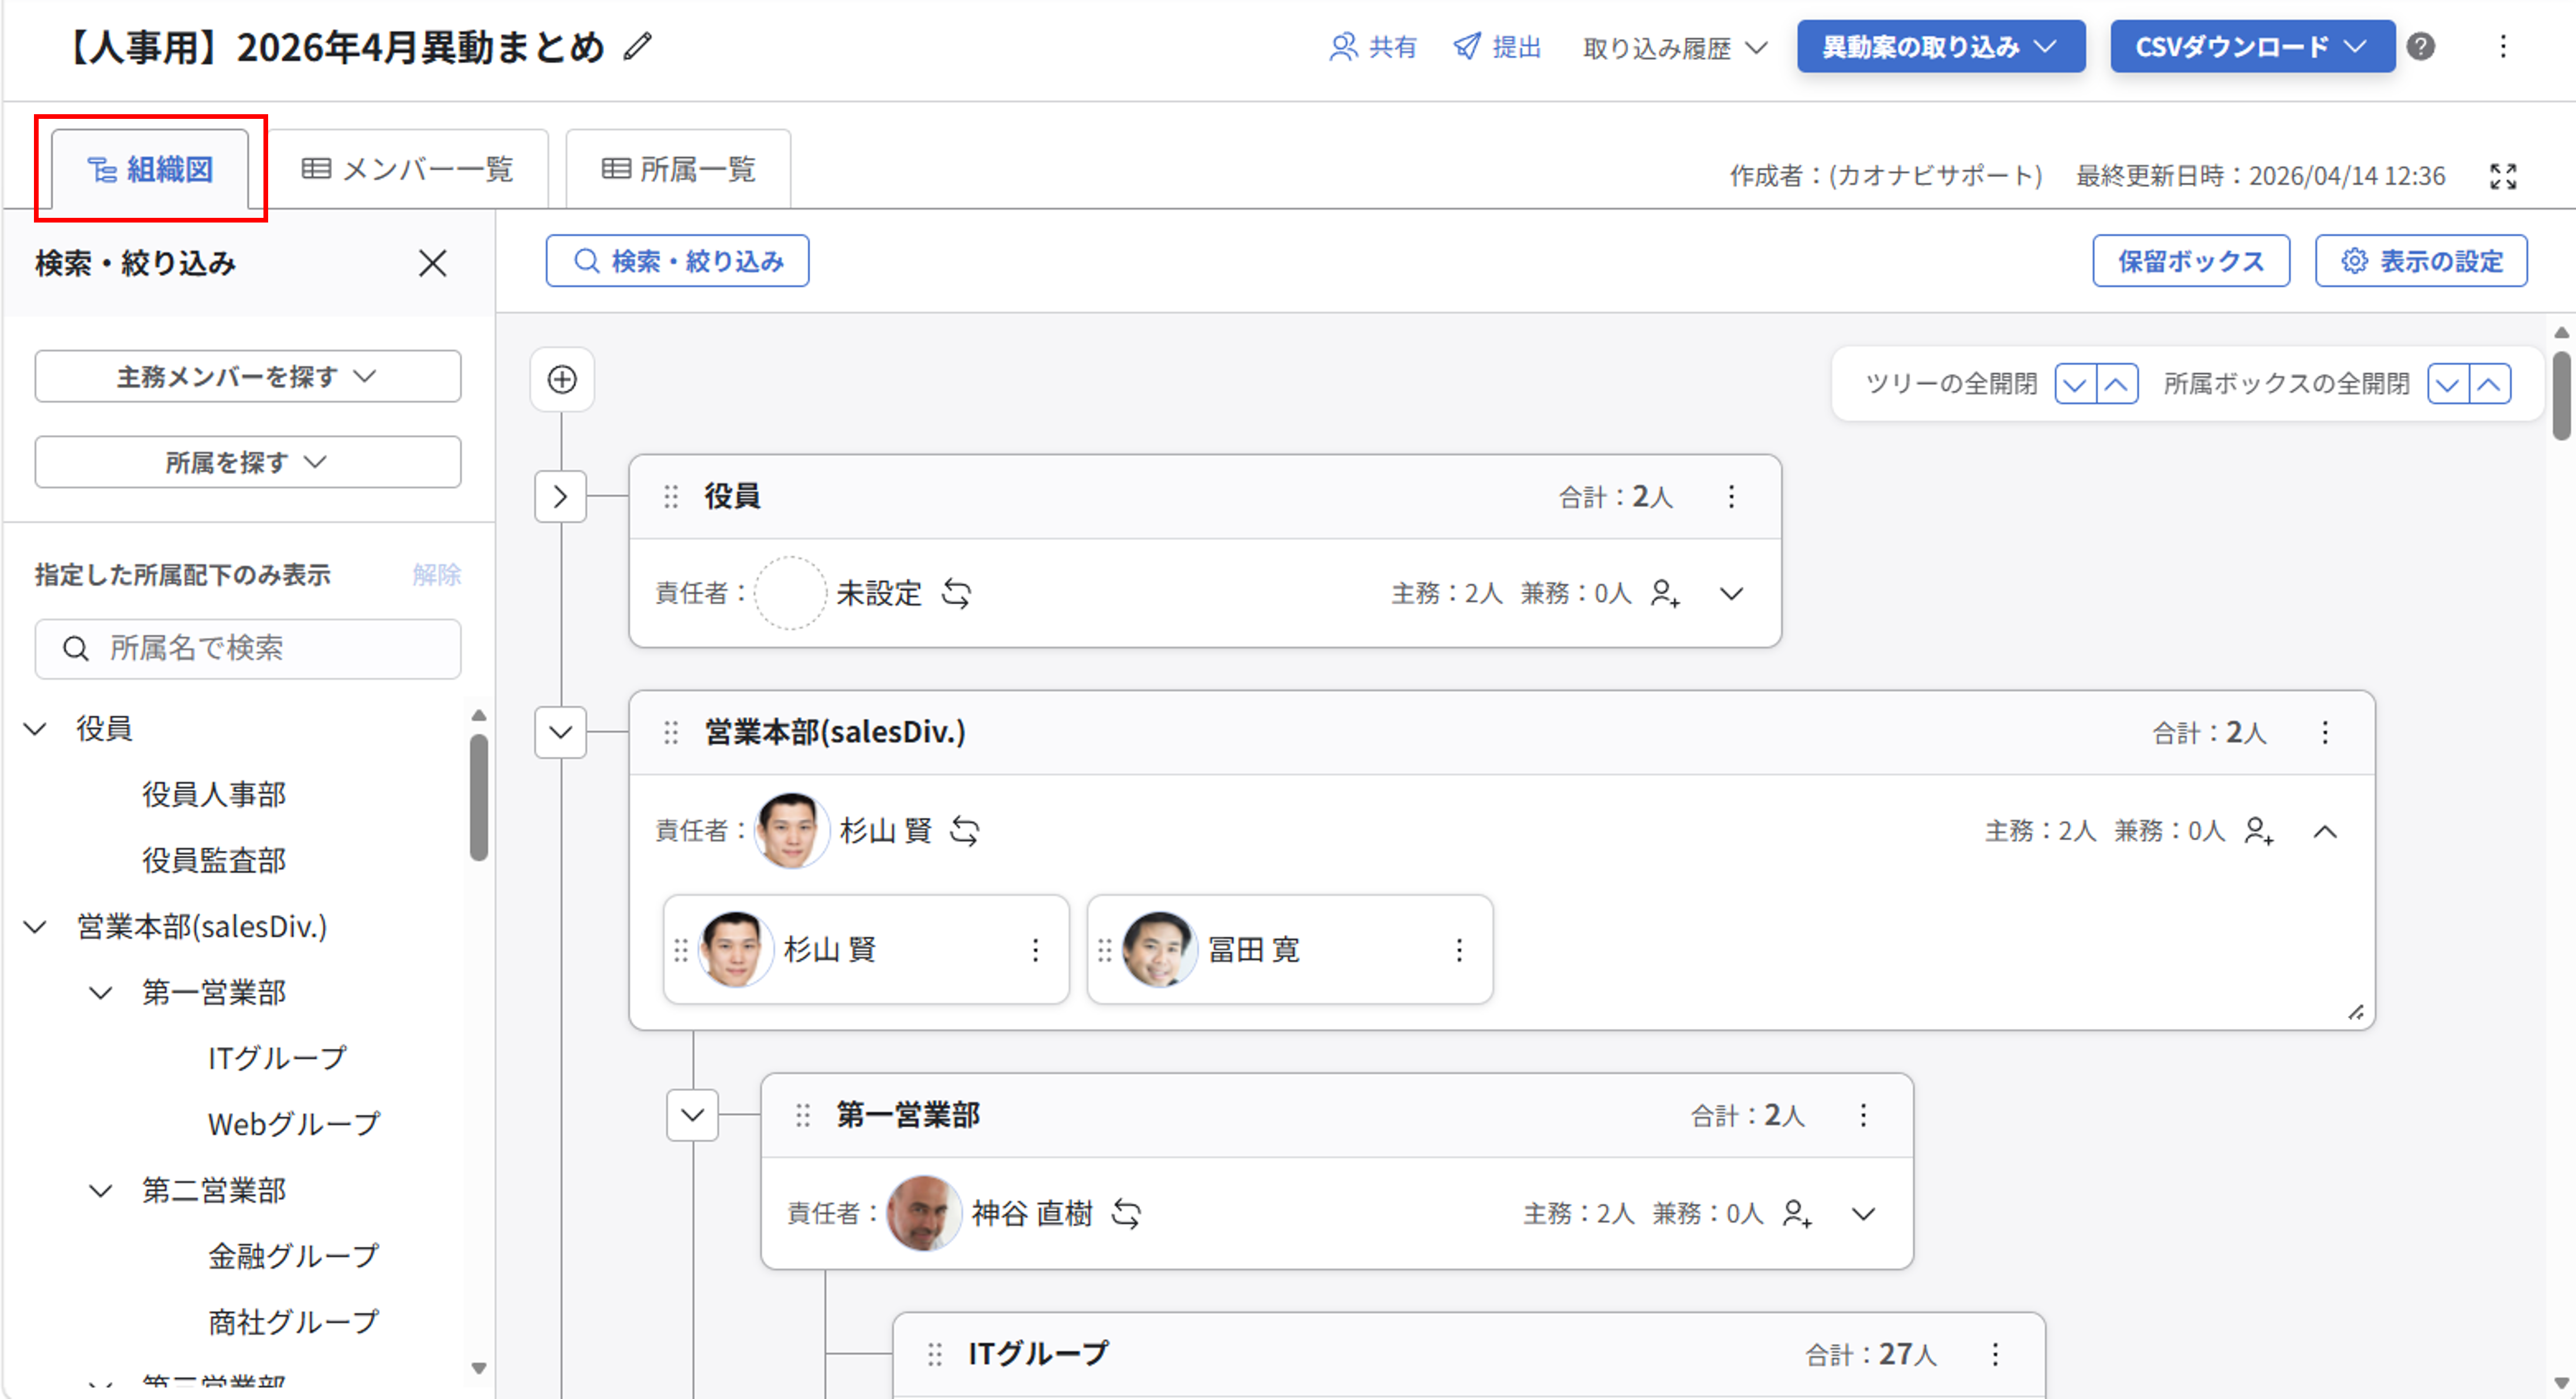Open the 取り込み履歴 dropdown
Screen dimensions: 2576x1399
(x=1675, y=48)
